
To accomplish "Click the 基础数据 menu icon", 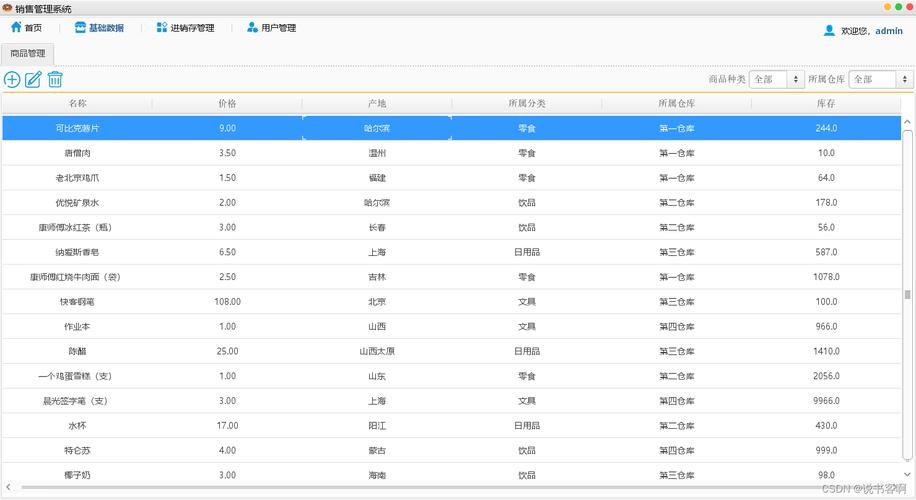I will point(80,28).
